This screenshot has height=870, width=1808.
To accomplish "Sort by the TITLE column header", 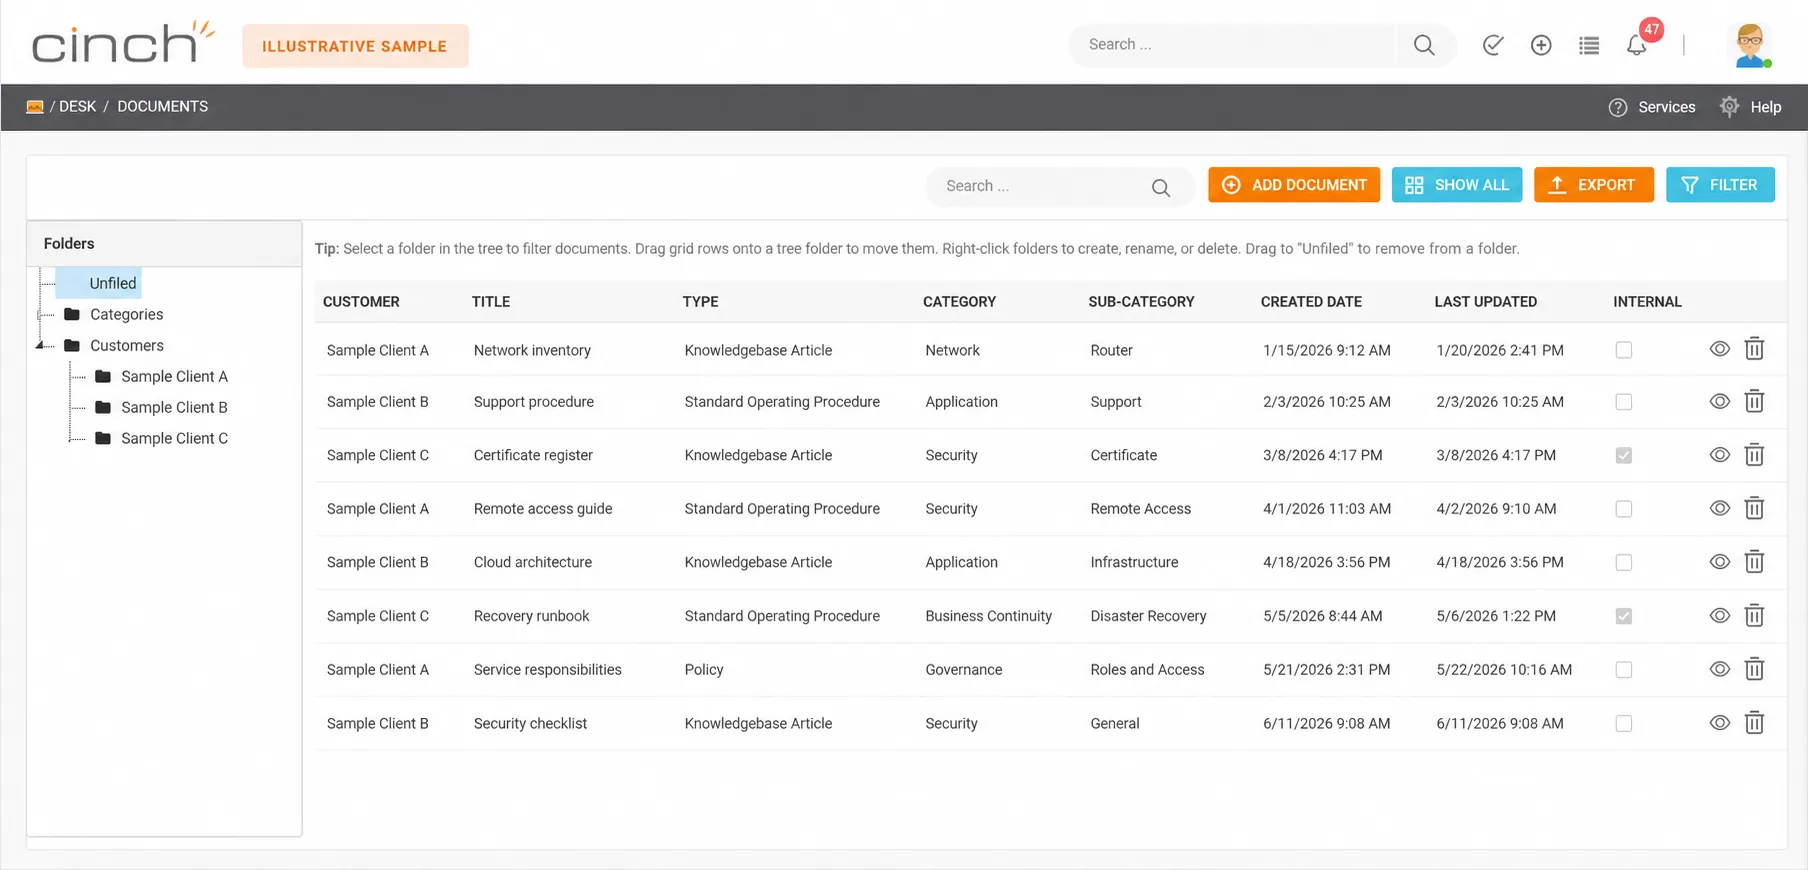I will coord(491,302).
